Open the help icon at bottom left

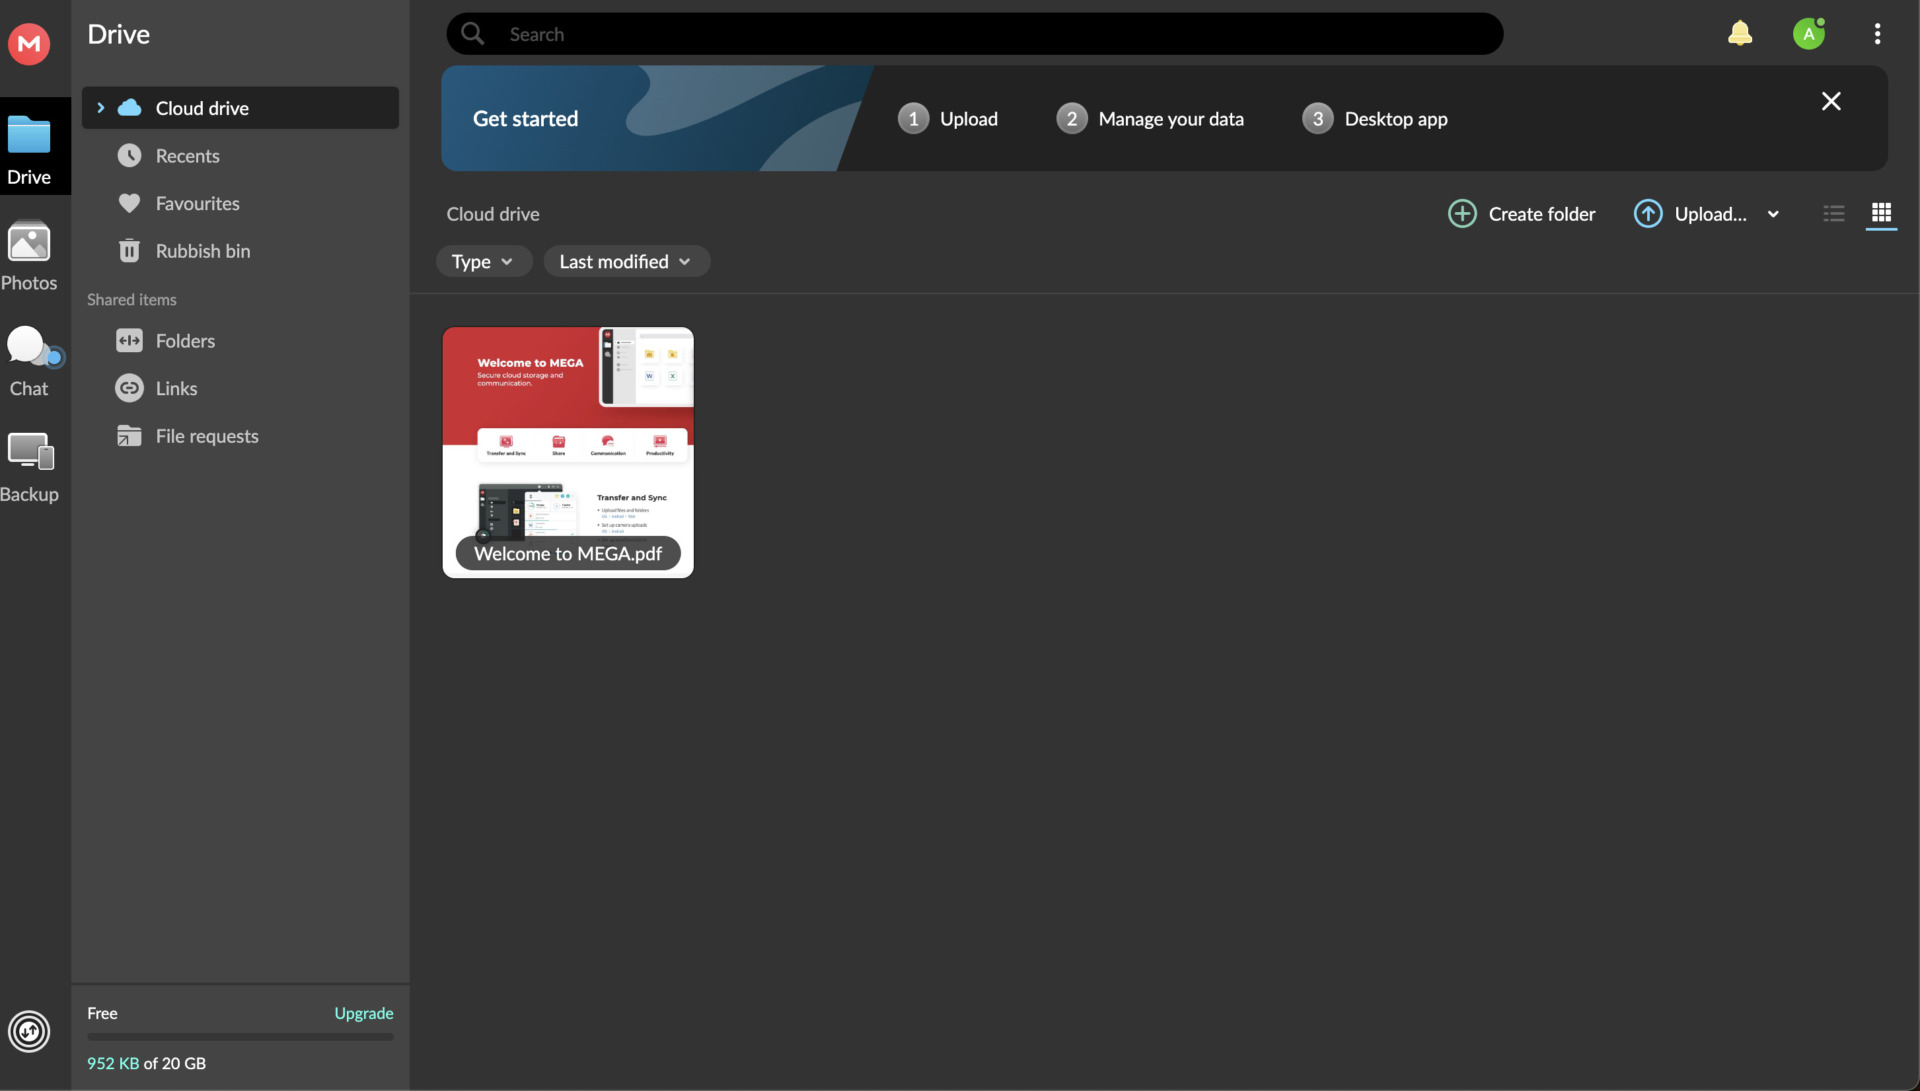pyautogui.click(x=28, y=1032)
